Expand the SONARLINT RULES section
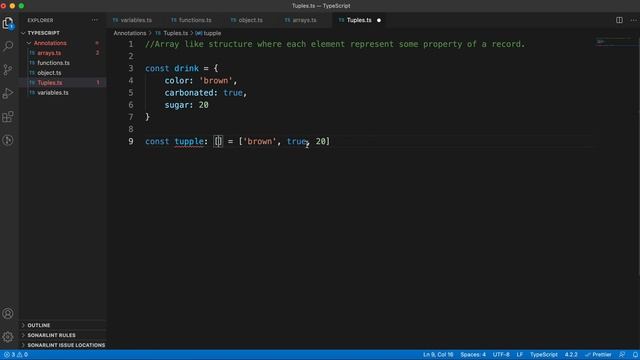 51,335
